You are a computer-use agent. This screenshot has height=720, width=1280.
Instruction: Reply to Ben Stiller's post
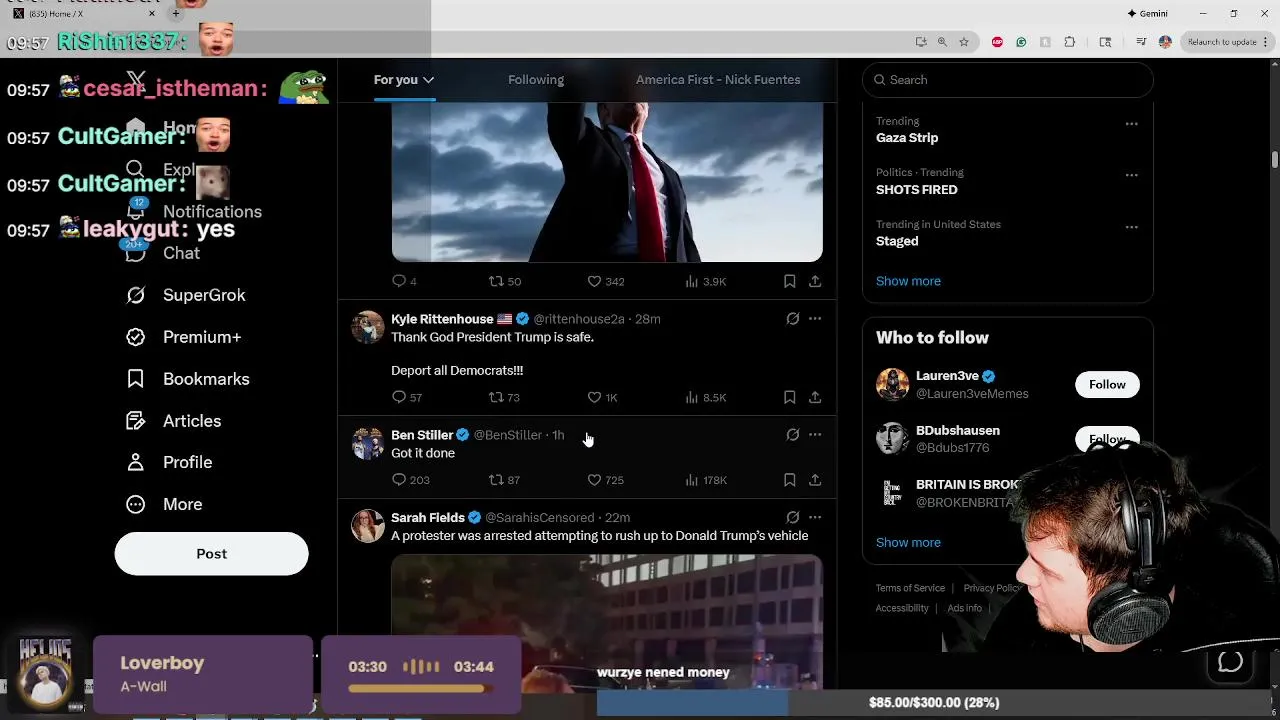399,480
